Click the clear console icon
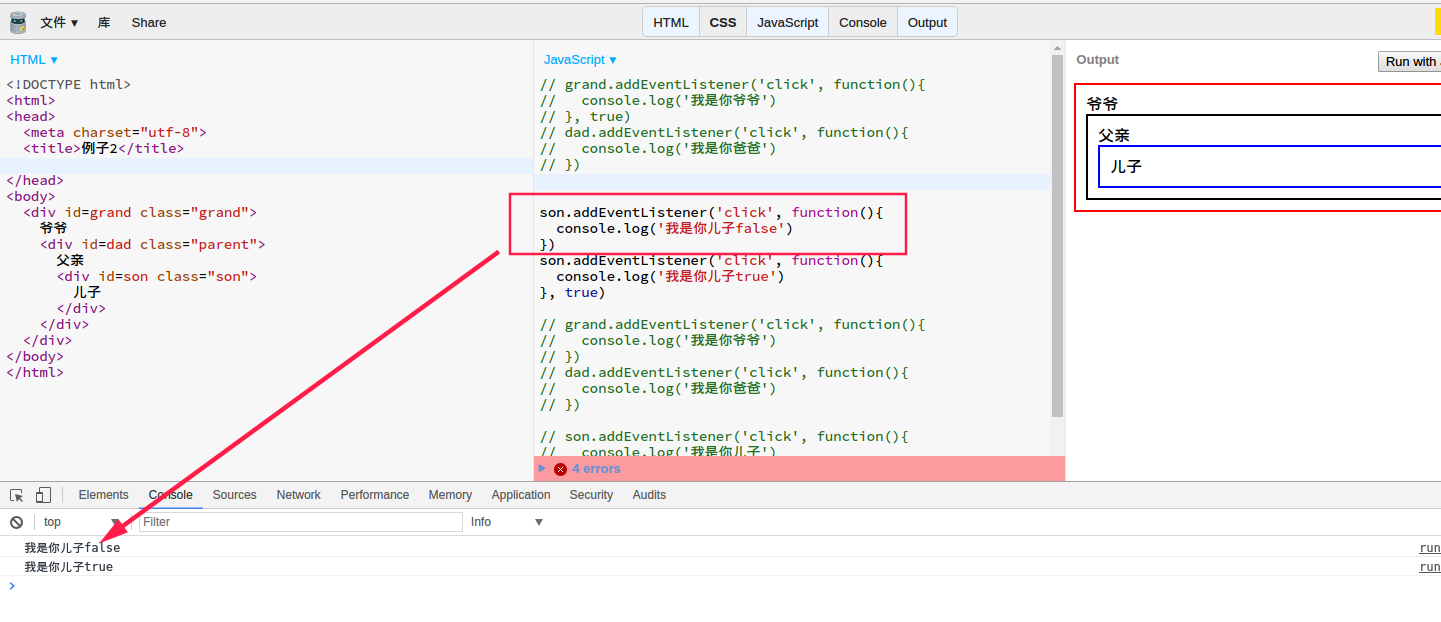 16,522
